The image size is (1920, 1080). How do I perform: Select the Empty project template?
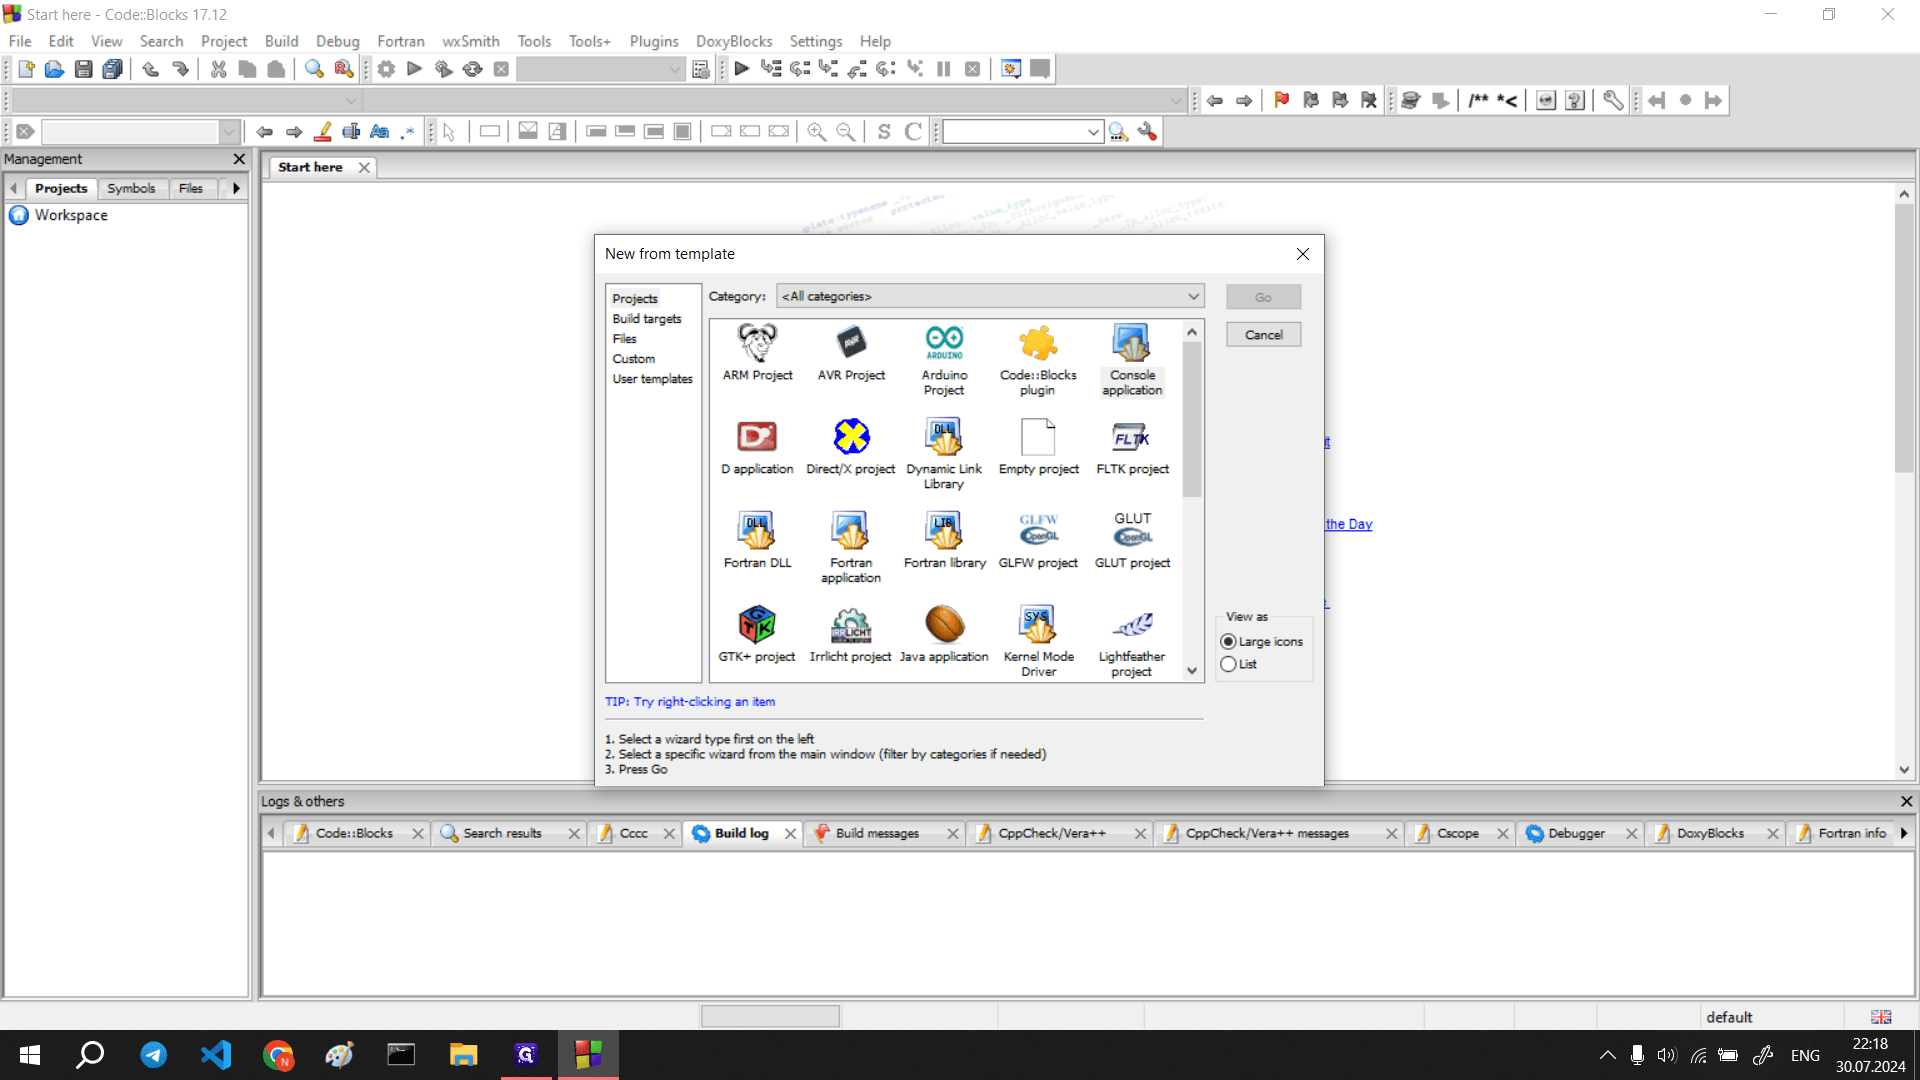(x=1038, y=447)
